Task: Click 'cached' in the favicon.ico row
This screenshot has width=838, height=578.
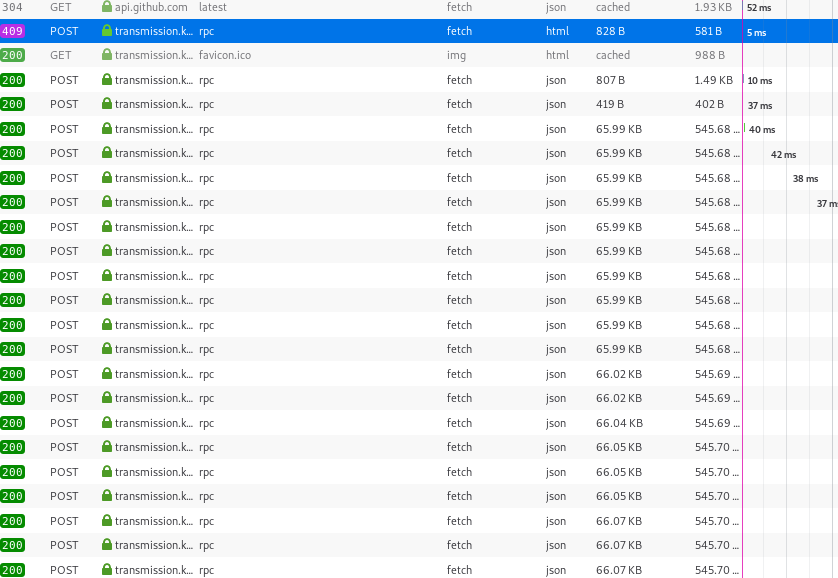Action: pos(613,55)
